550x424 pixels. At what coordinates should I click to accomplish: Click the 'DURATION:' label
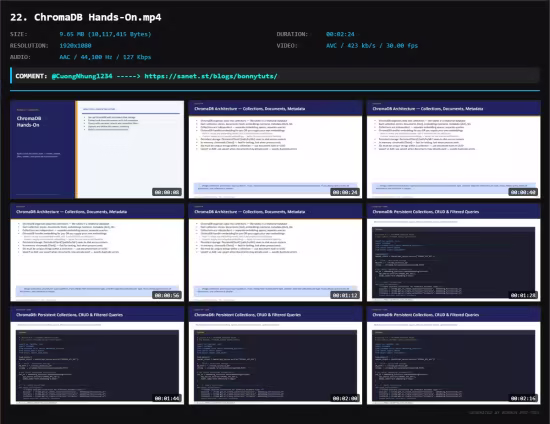(x=292, y=34)
